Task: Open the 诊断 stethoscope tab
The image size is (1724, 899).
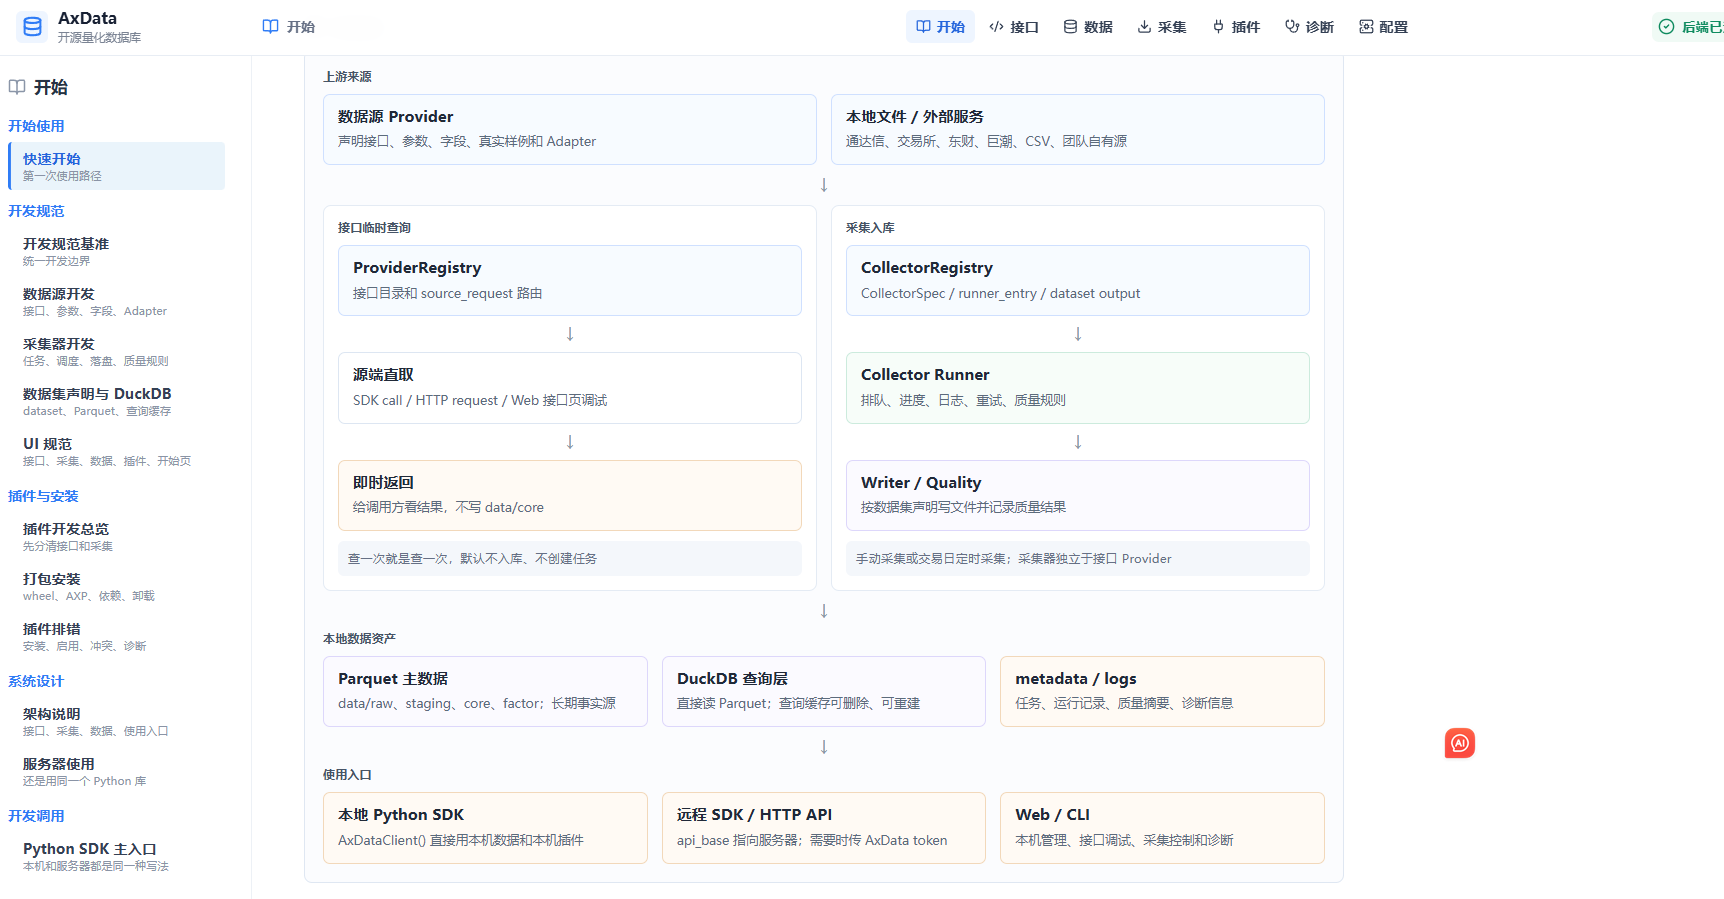Action: 1310,27
